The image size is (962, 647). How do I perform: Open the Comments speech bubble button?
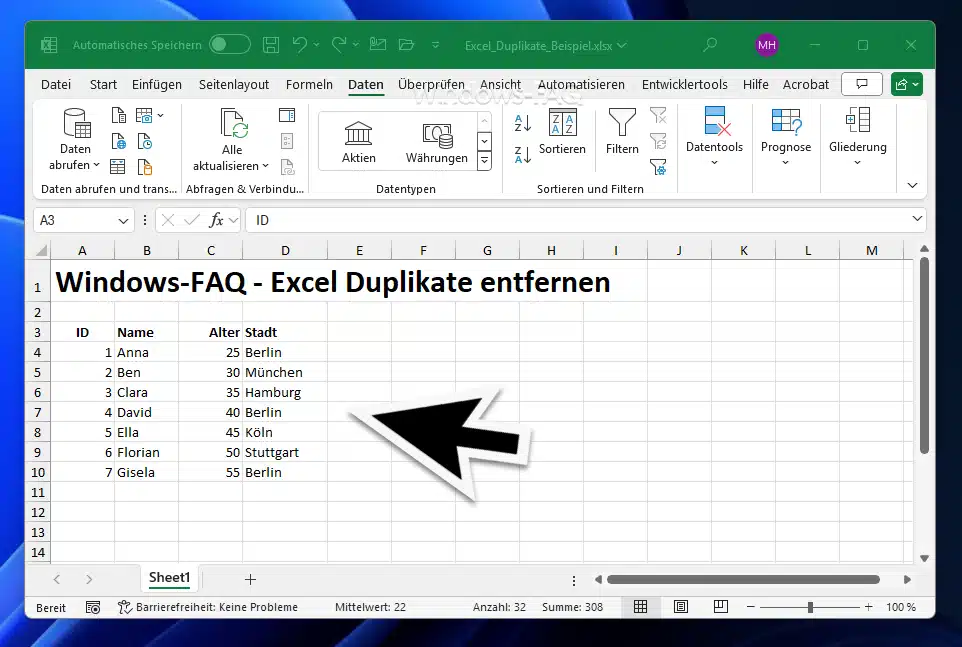pos(862,84)
